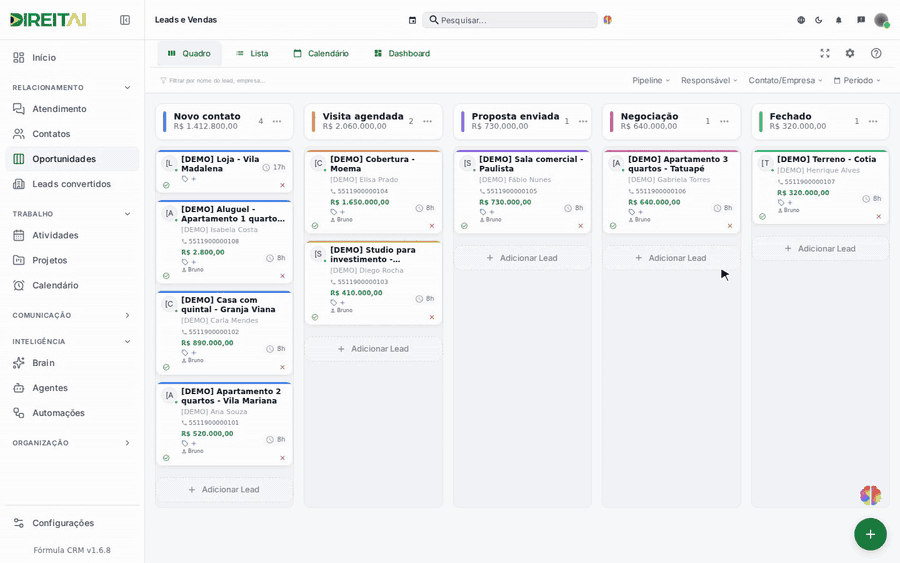Screen dimensions: 900x563
Task: Switch to the Calendário view tab
Action: click(x=321, y=53)
